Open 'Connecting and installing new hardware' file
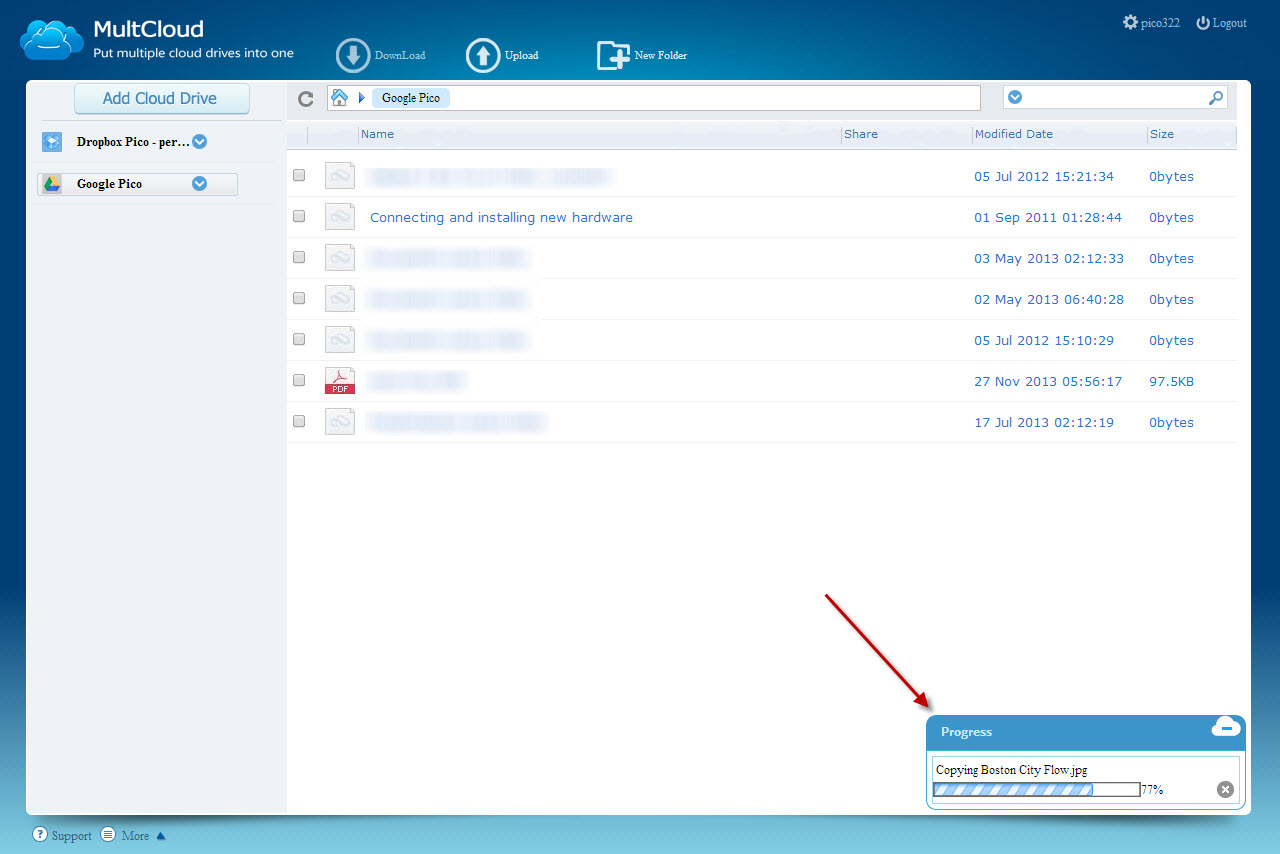The image size is (1280, 854). click(501, 217)
